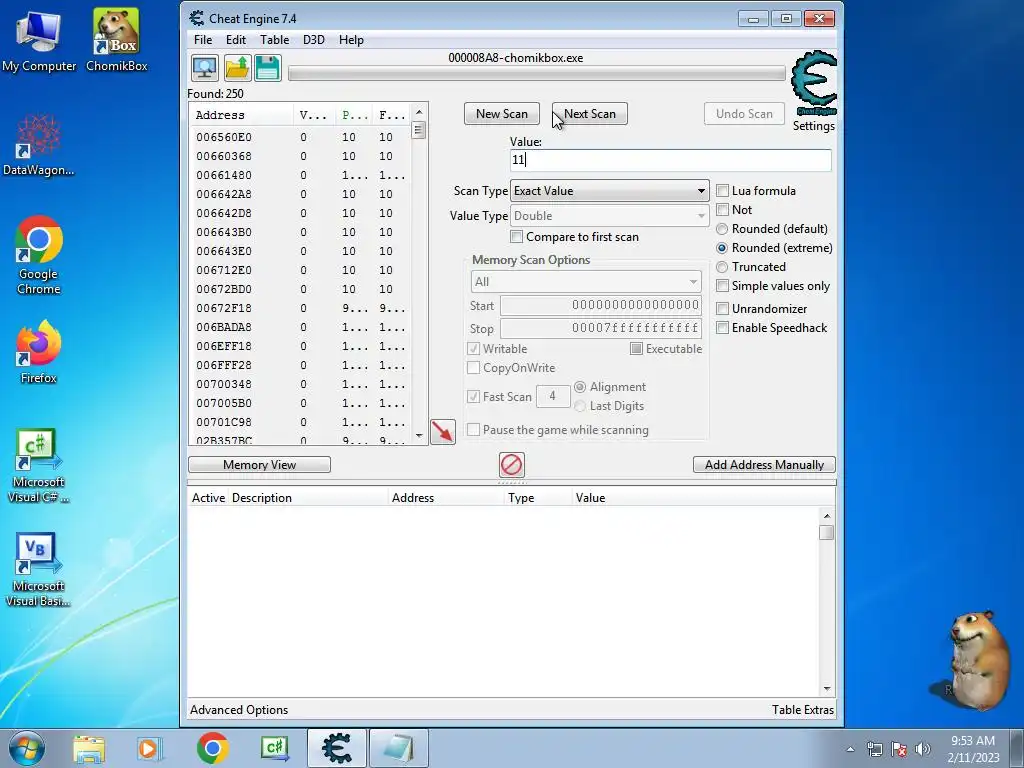Launch Google Chrome from desktop

[39, 255]
